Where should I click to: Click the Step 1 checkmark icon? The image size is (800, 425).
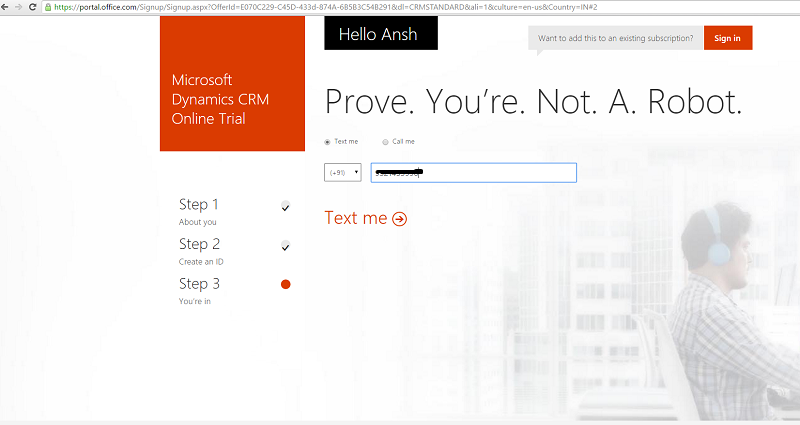(x=285, y=206)
